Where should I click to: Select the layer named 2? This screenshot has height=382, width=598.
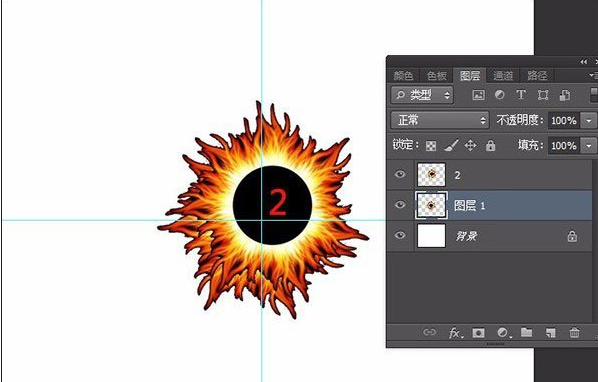point(457,175)
